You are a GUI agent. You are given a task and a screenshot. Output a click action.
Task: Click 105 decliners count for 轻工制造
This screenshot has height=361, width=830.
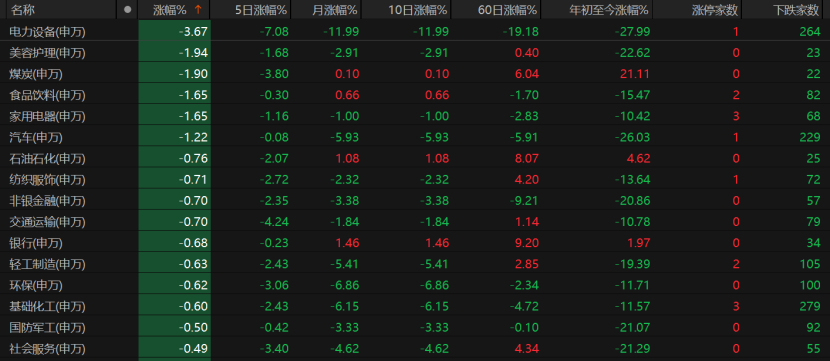[810, 264]
